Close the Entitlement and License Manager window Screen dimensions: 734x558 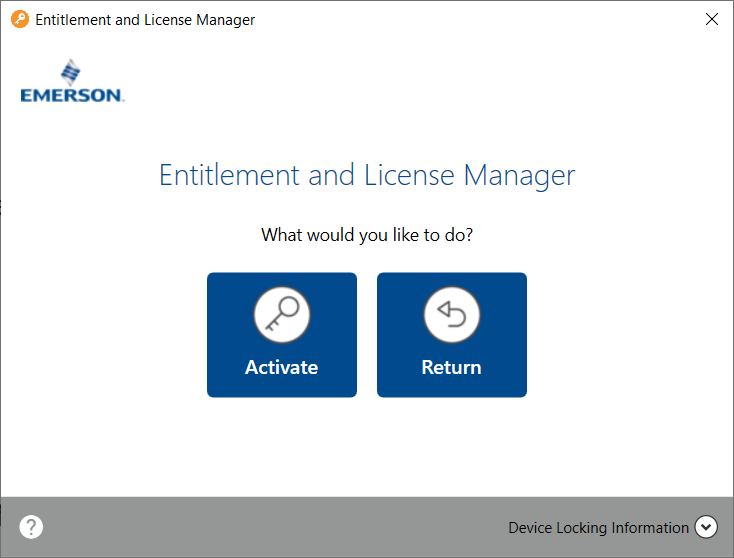712,19
